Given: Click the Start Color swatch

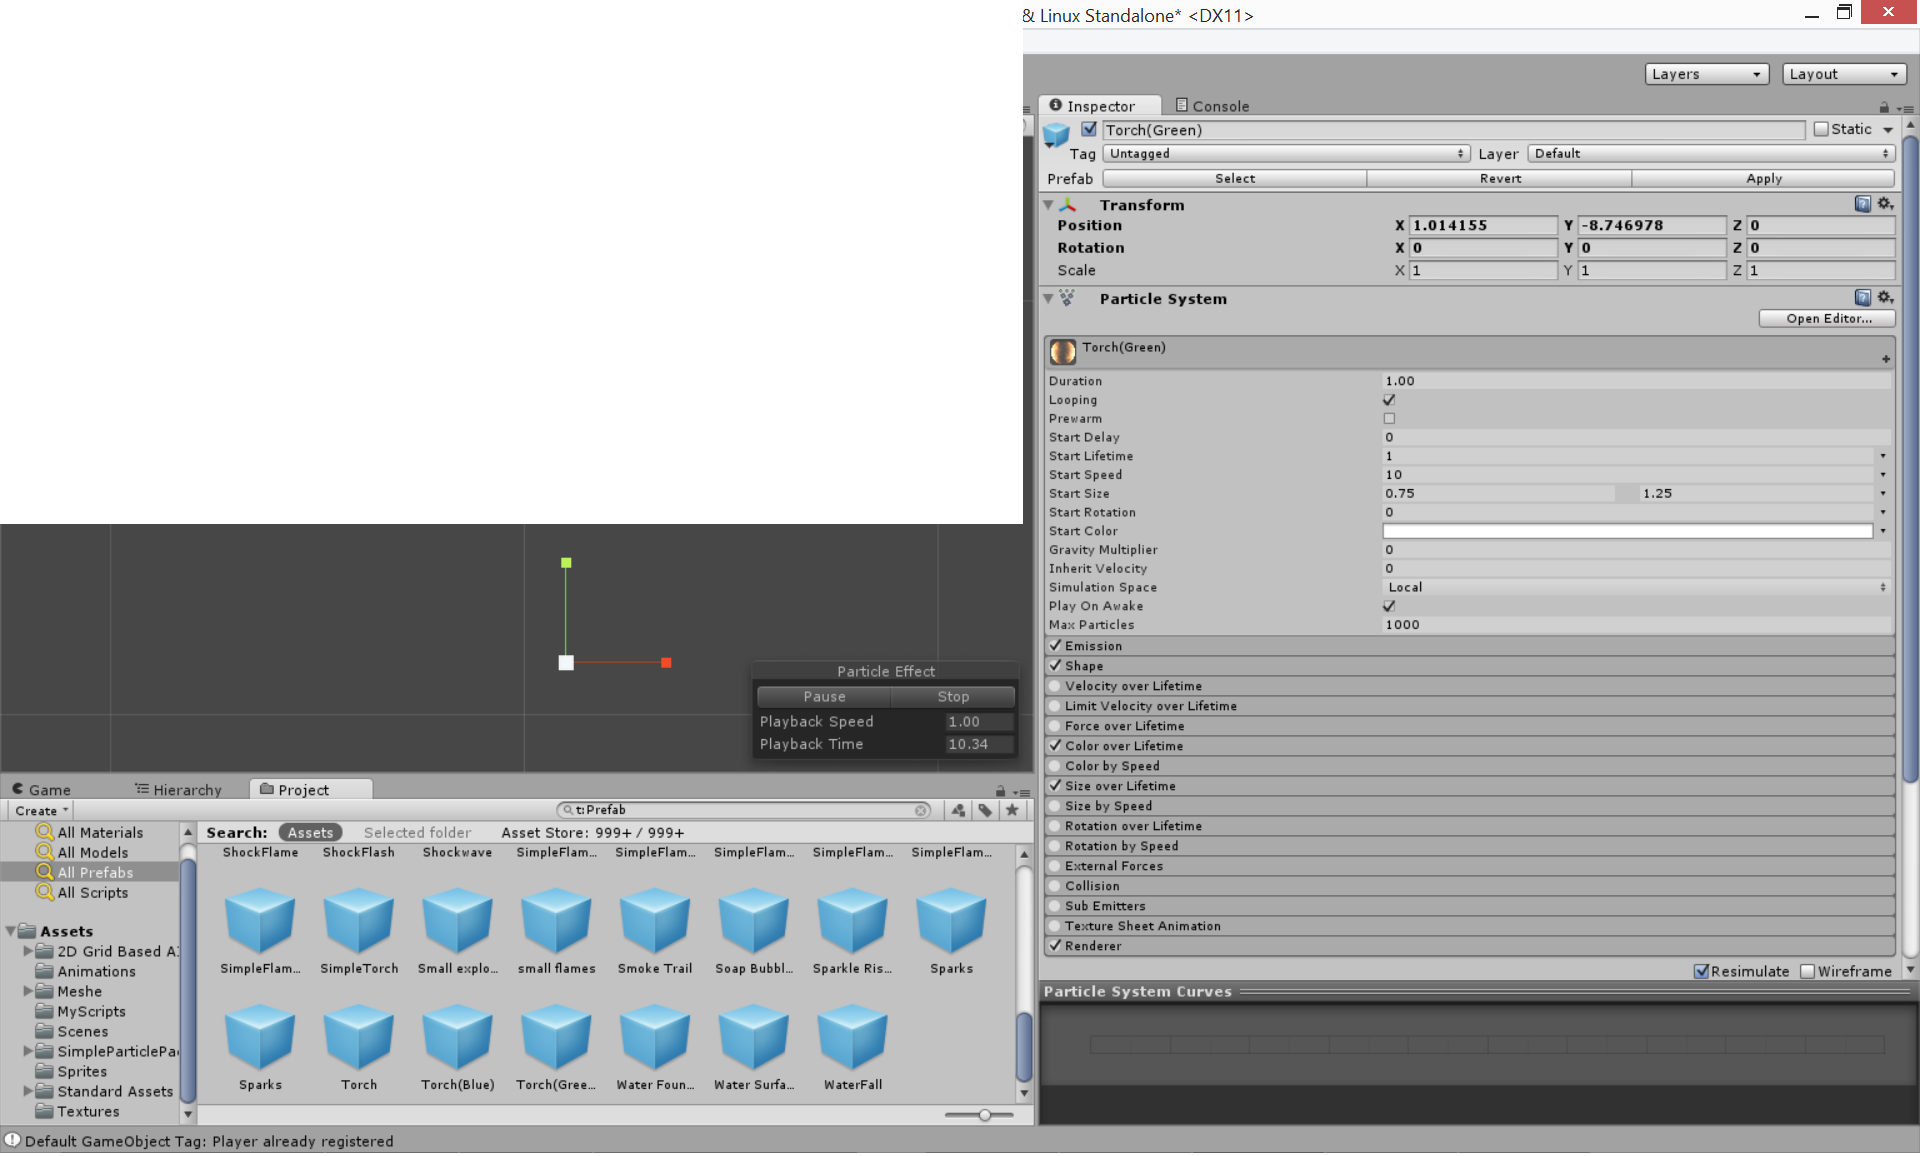Looking at the screenshot, I should (1627, 531).
